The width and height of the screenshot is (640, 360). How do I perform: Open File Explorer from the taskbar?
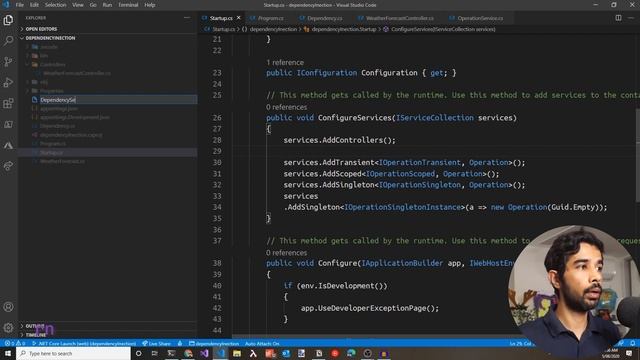click(237, 353)
